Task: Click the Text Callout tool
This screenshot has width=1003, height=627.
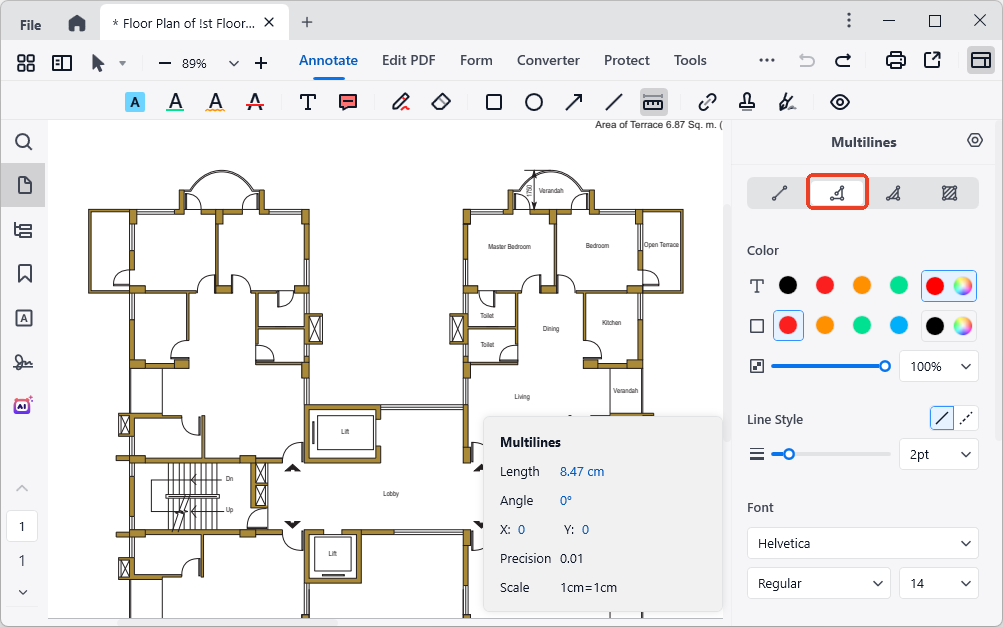Action: [x=348, y=102]
